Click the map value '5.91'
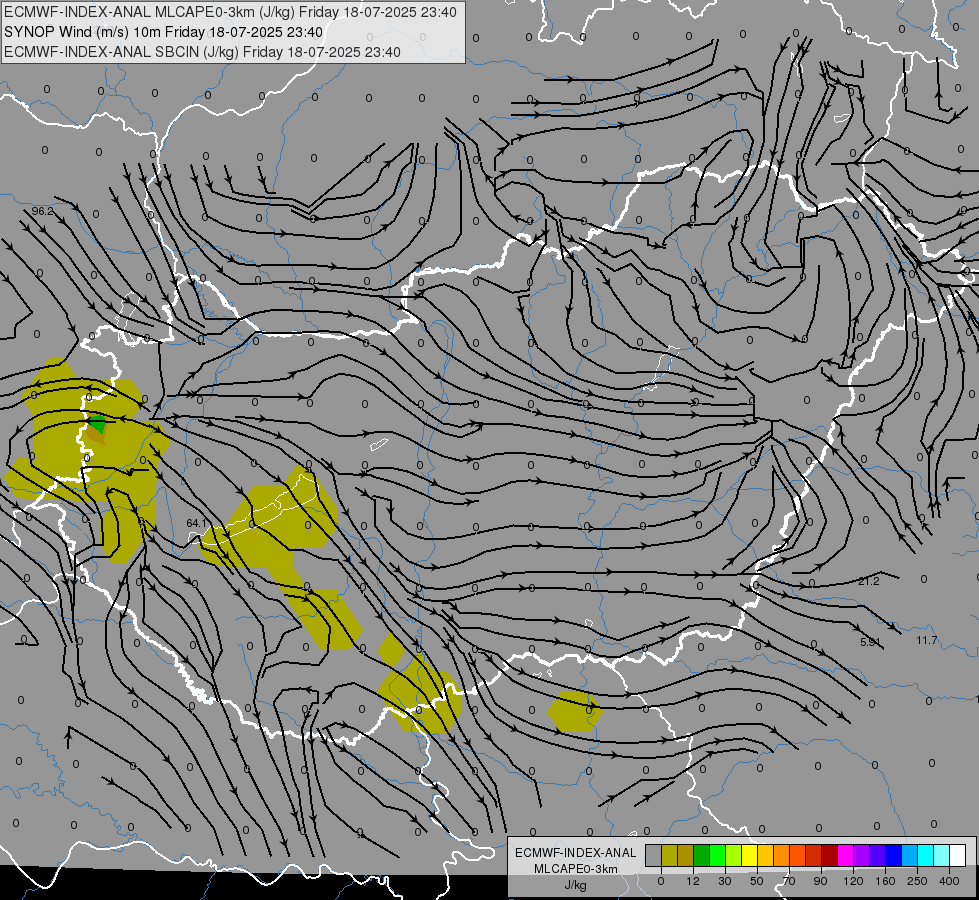This screenshot has width=979, height=900. 870,642
